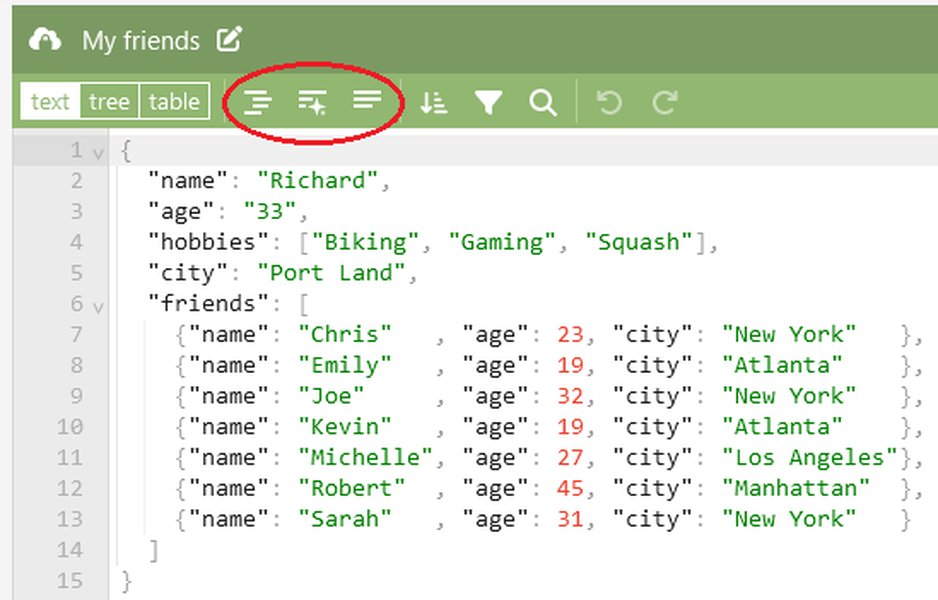This screenshot has height=600, width=938.
Task: Undo the last change
Action: [x=610, y=102]
